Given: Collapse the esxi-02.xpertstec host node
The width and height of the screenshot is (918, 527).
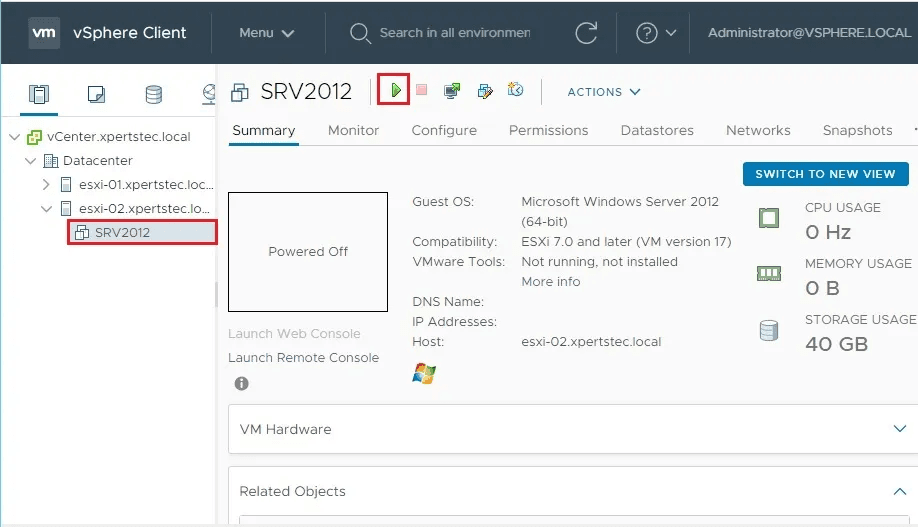Looking at the screenshot, I should tap(46, 208).
